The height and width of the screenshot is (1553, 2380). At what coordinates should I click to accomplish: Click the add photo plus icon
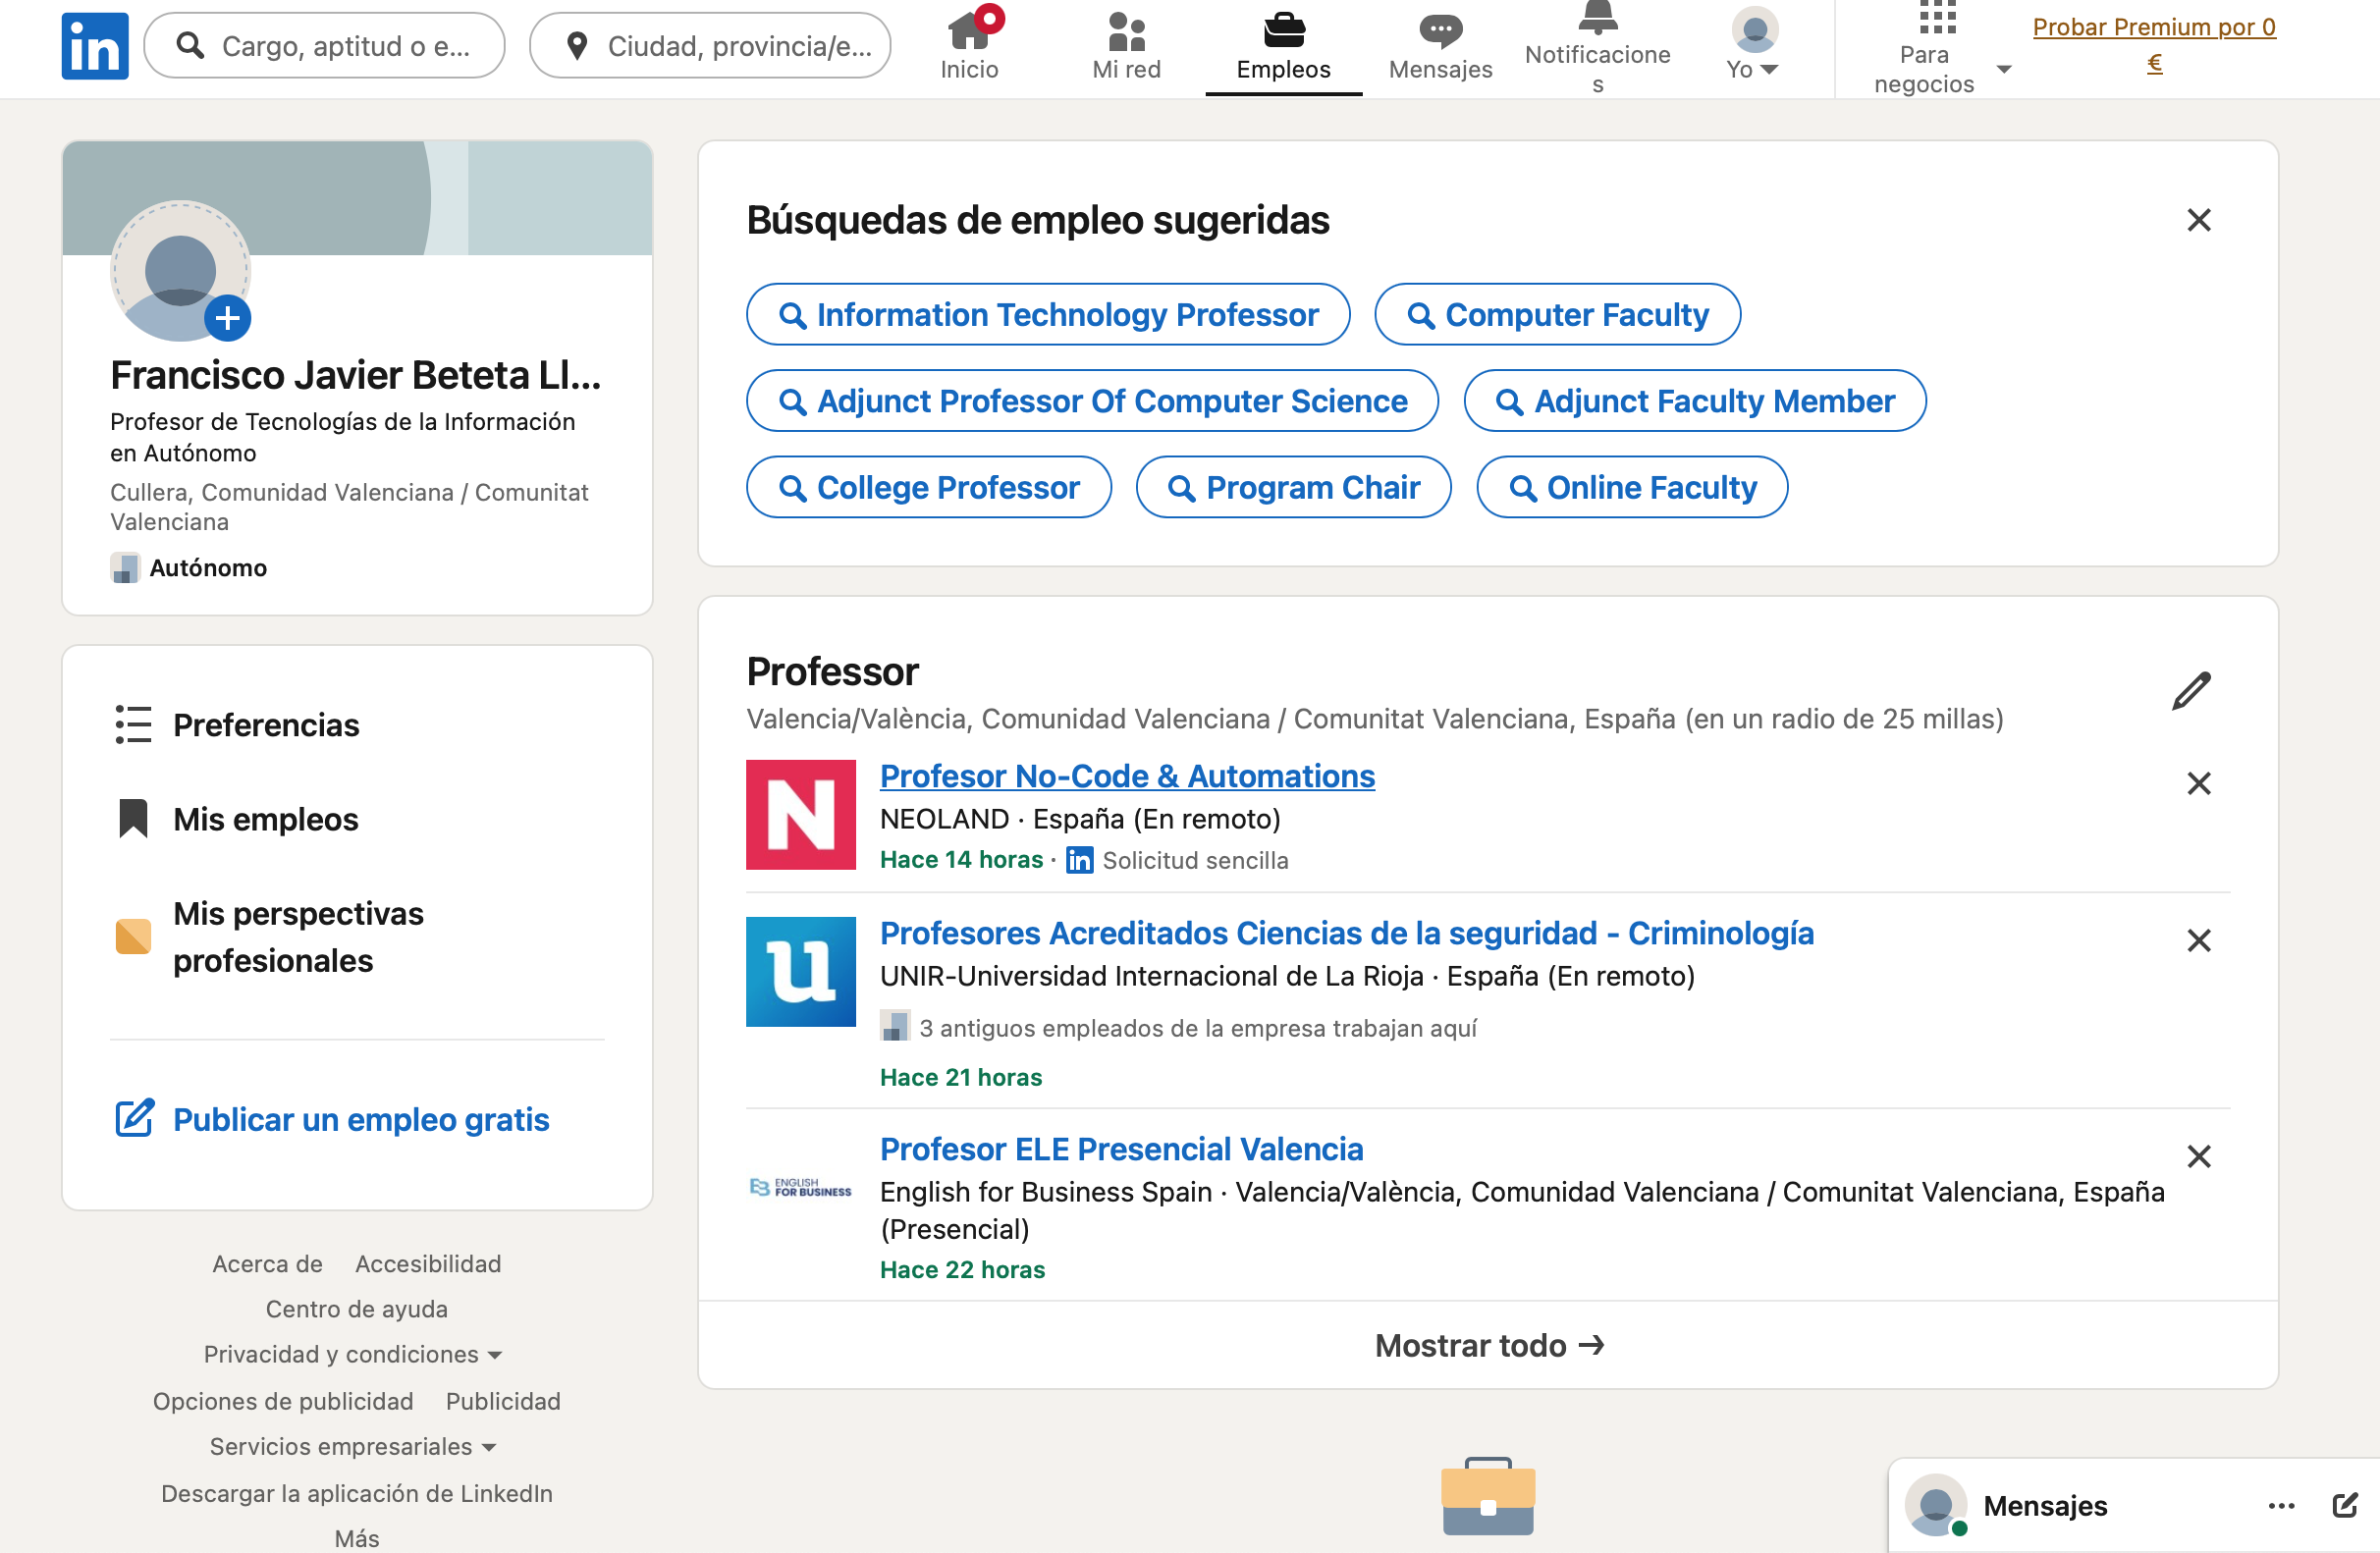pos(227,318)
